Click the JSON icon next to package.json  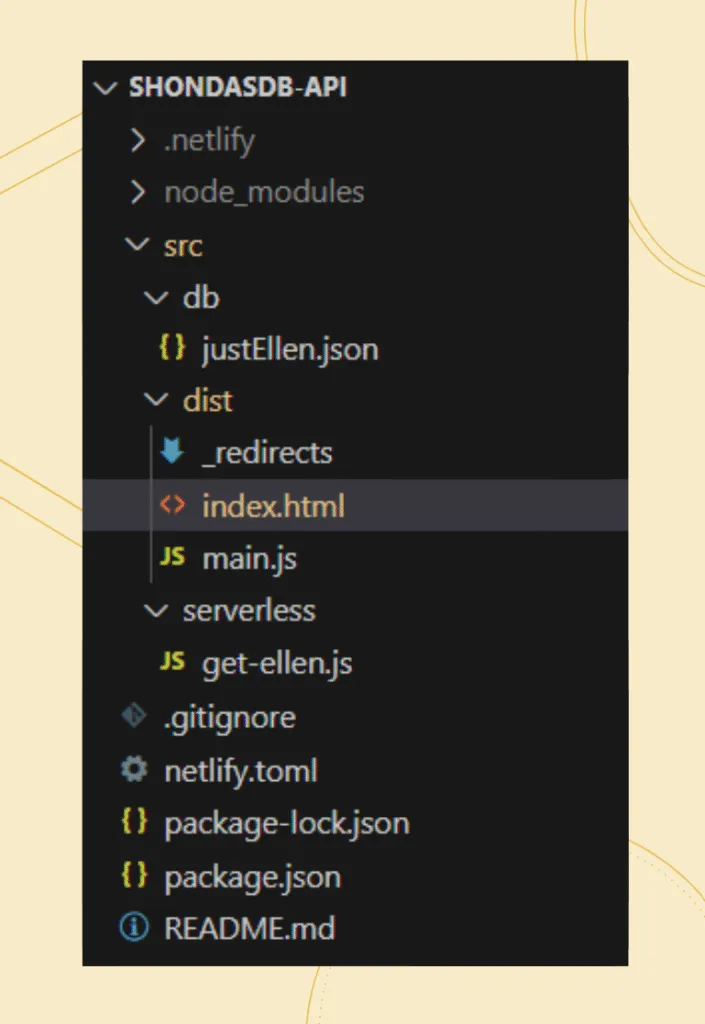click(135, 875)
